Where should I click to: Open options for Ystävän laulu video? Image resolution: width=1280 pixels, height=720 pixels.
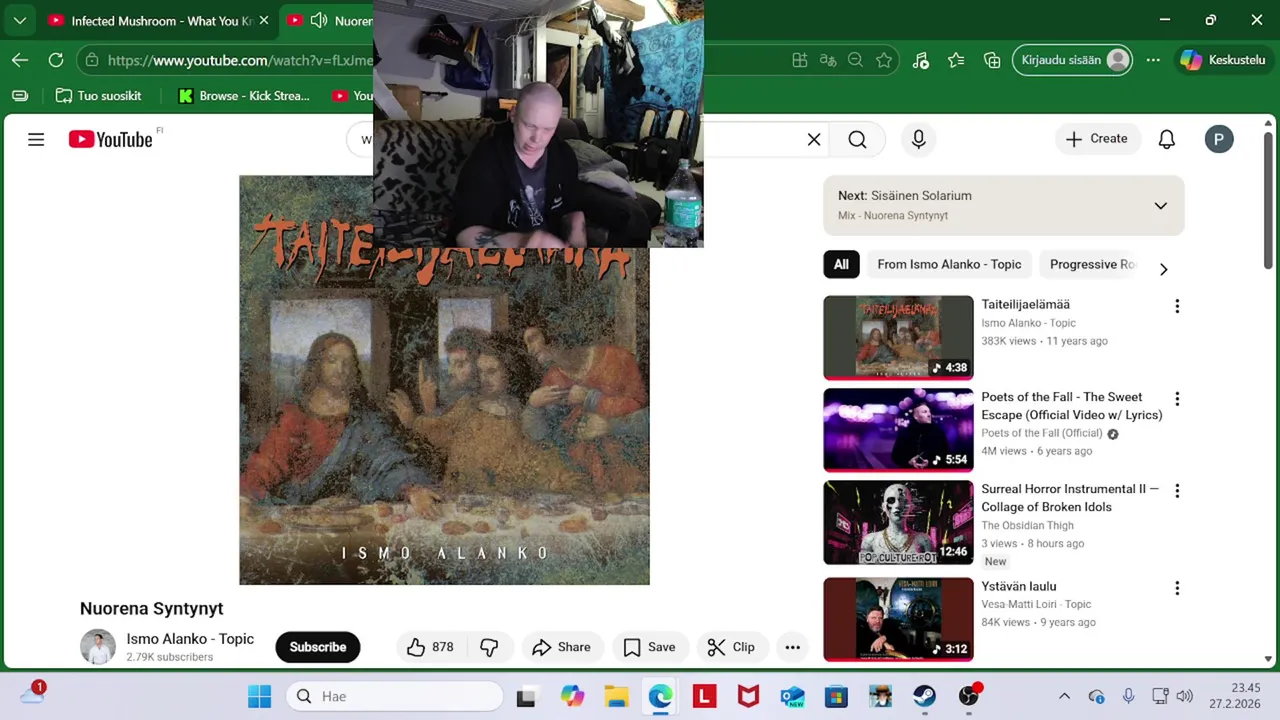(x=1177, y=588)
